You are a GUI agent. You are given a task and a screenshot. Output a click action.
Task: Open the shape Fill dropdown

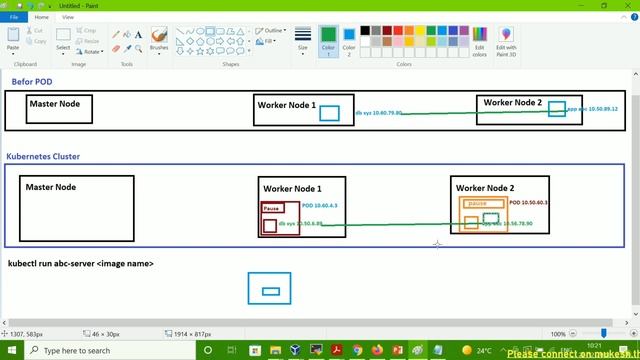266,41
